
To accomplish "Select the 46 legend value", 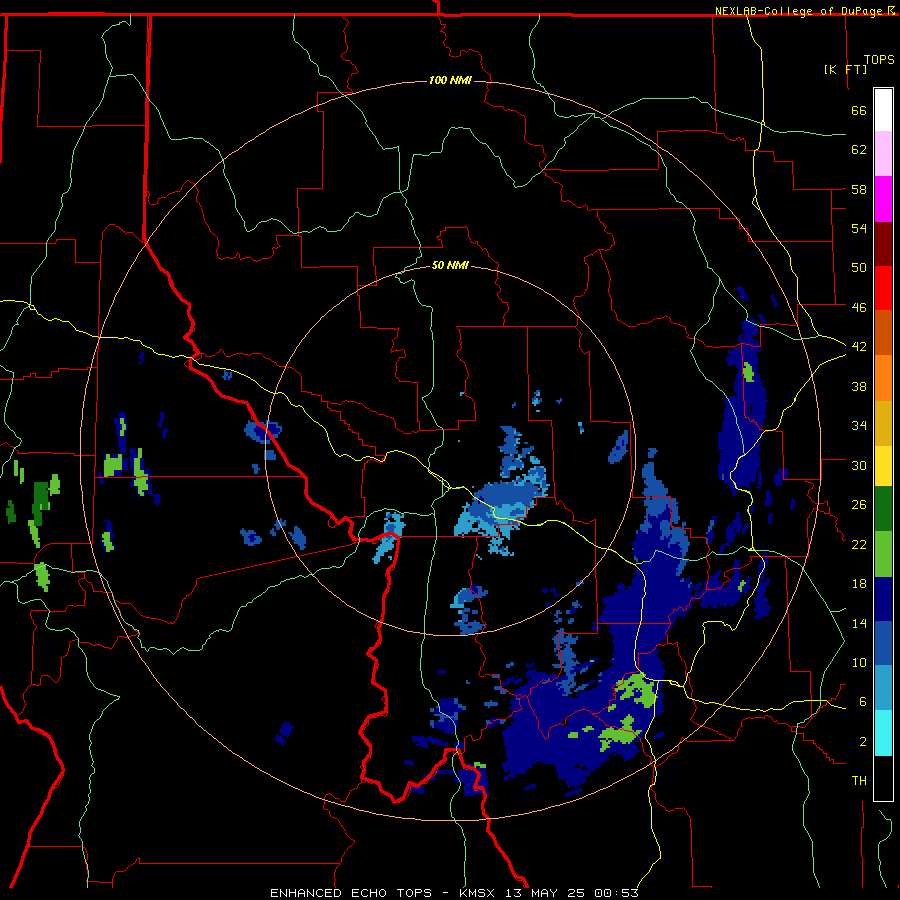I will (859, 307).
